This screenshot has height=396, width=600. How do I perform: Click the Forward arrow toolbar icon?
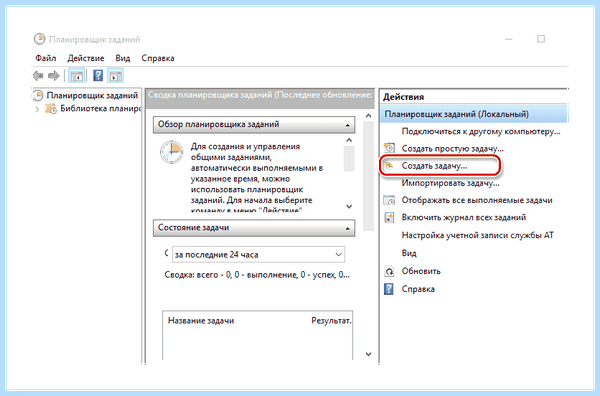click(x=54, y=76)
